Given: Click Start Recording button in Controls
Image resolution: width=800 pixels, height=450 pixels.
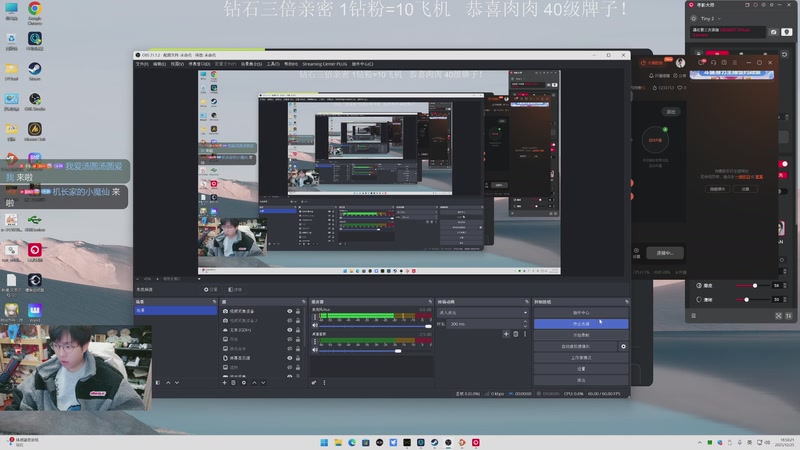Looking at the screenshot, I should pos(581,335).
